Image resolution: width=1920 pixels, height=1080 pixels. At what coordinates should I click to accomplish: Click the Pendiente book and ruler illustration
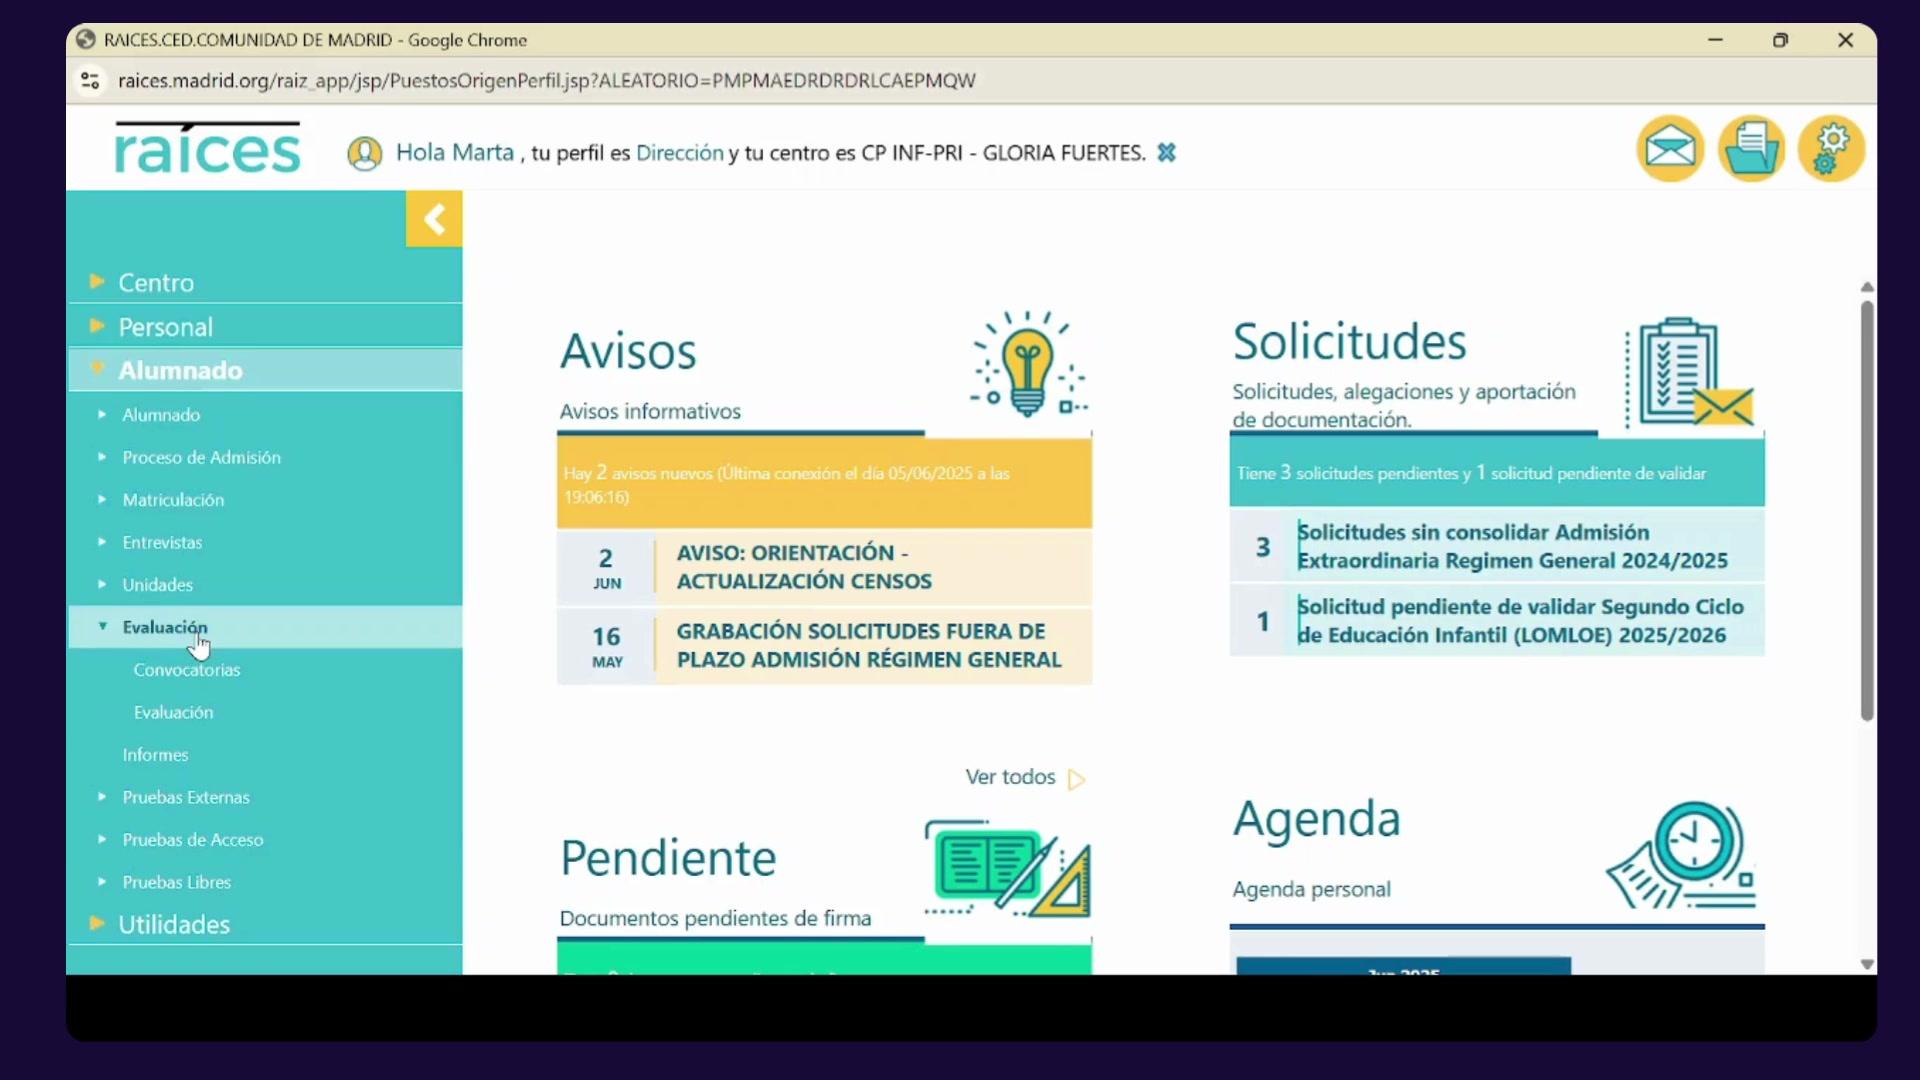coord(1008,868)
